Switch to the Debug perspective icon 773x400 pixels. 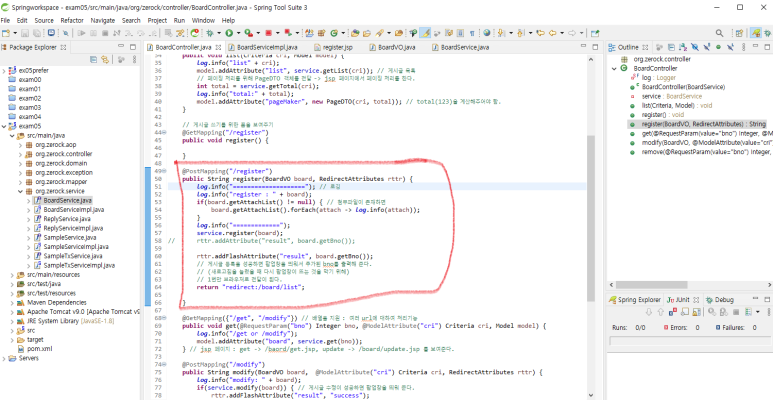tap(769, 33)
